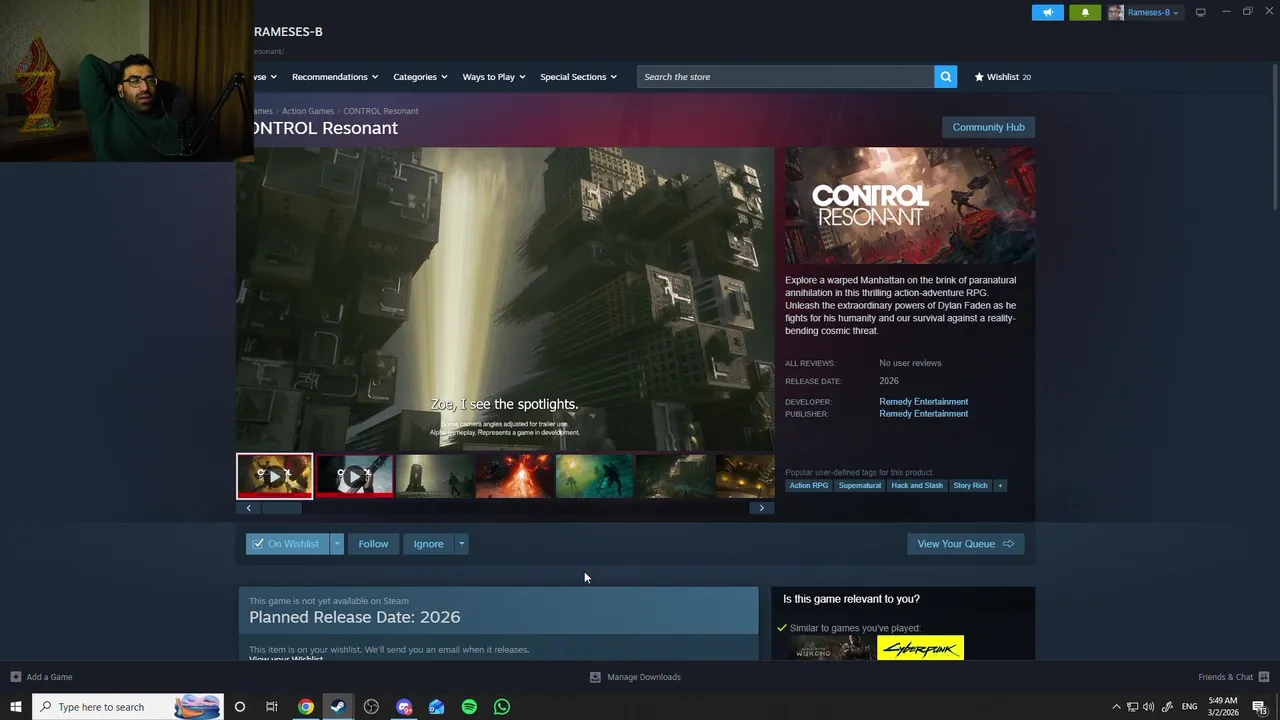Click Add a Game plus icon
Viewport: 1280px width, 720px height.
pyautogui.click(x=15, y=677)
